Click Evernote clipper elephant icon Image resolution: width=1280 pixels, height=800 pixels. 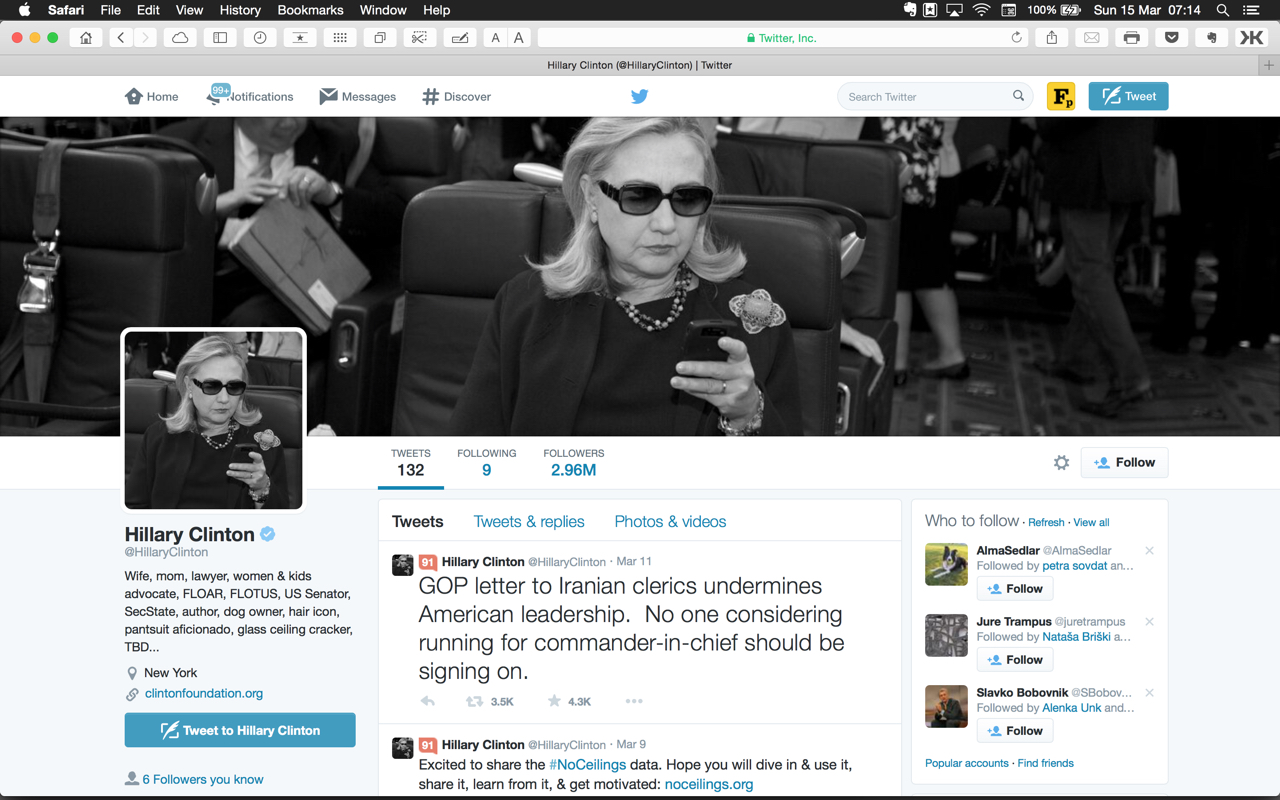pyautogui.click(x=1212, y=38)
